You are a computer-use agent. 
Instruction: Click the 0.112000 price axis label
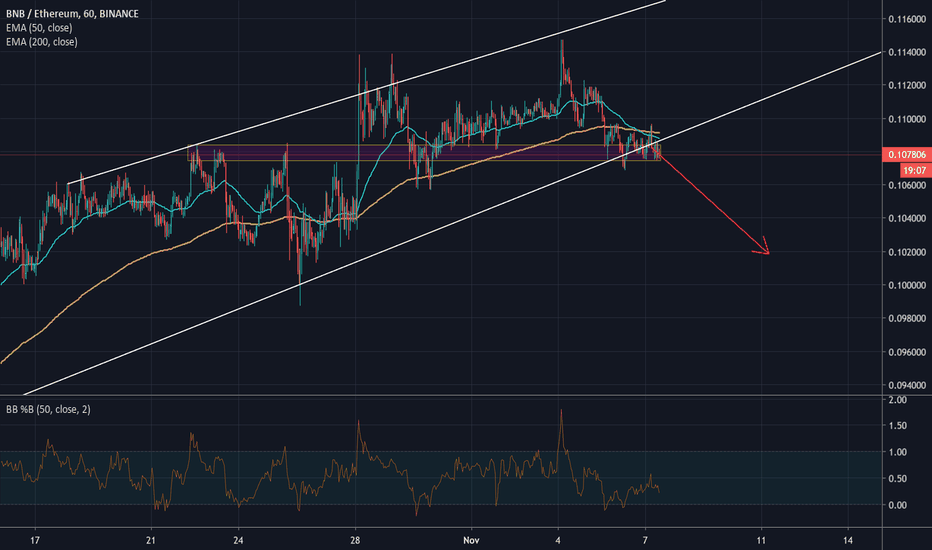point(907,85)
